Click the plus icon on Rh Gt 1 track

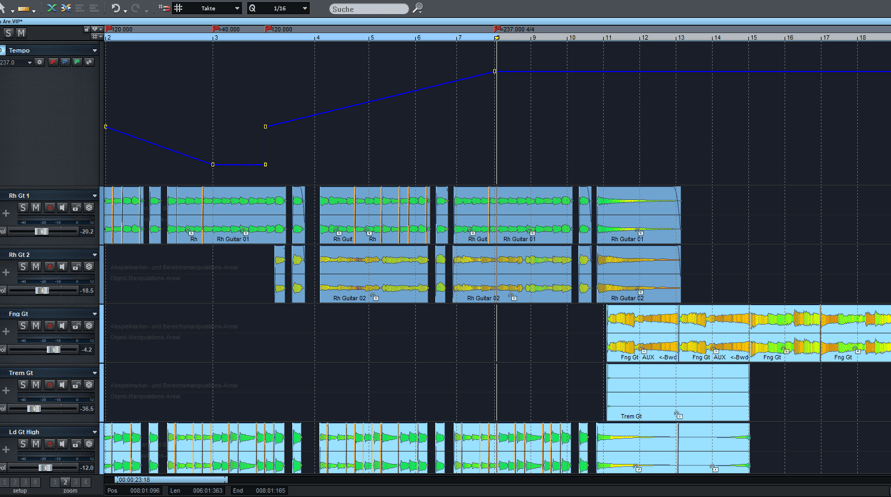(x=6, y=214)
